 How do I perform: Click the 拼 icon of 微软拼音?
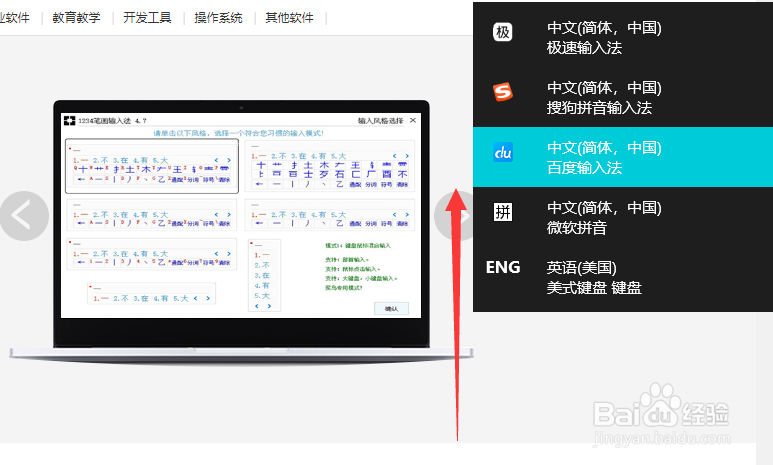[x=503, y=213]
